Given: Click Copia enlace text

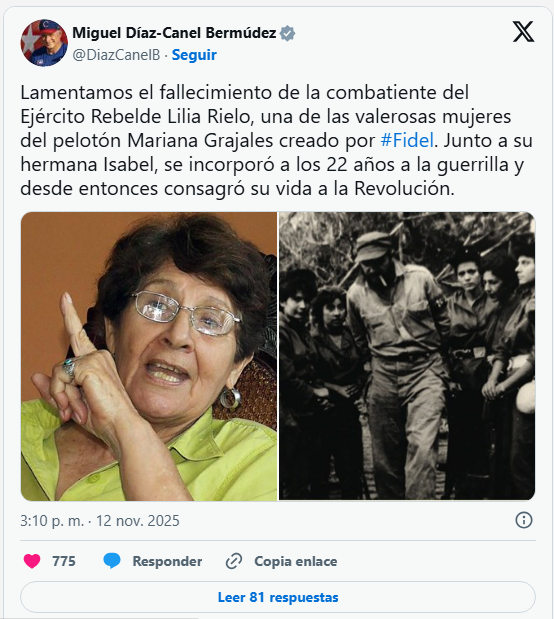Looking at the screenshot, I should tap(296, 561).
